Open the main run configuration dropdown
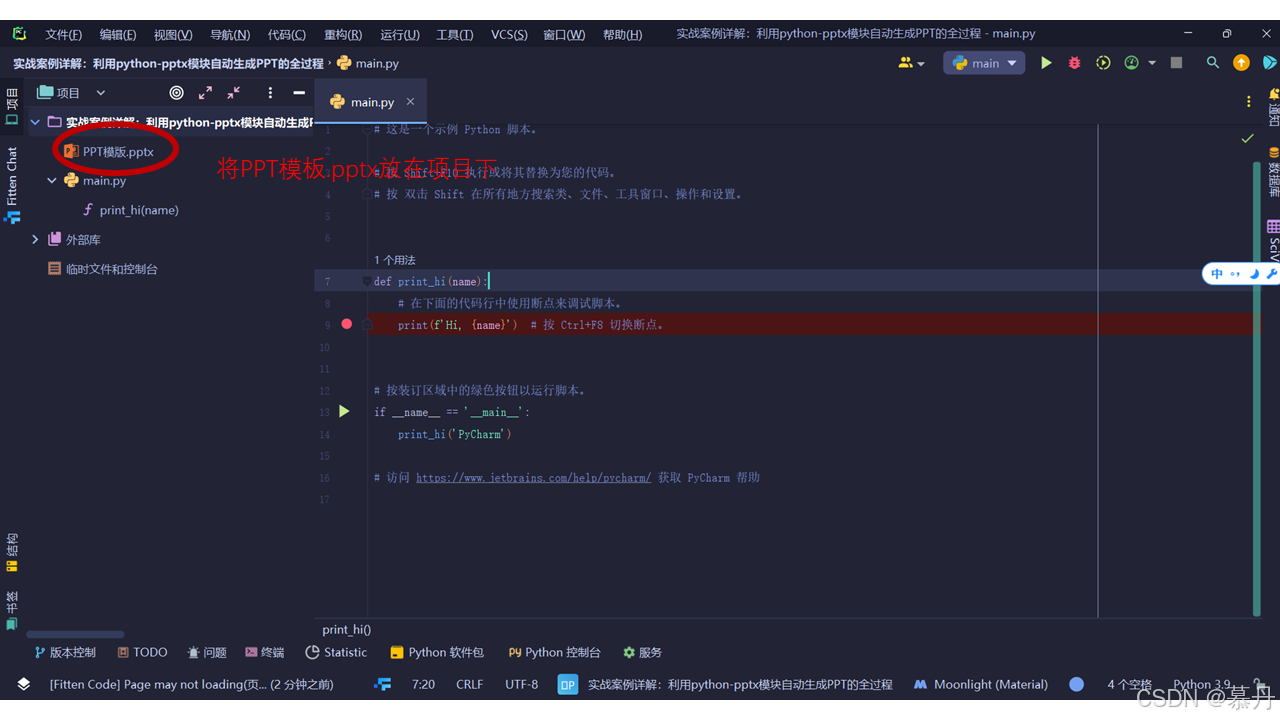The height and width of the screenshot is (720, 1280). tap(985, 63)
